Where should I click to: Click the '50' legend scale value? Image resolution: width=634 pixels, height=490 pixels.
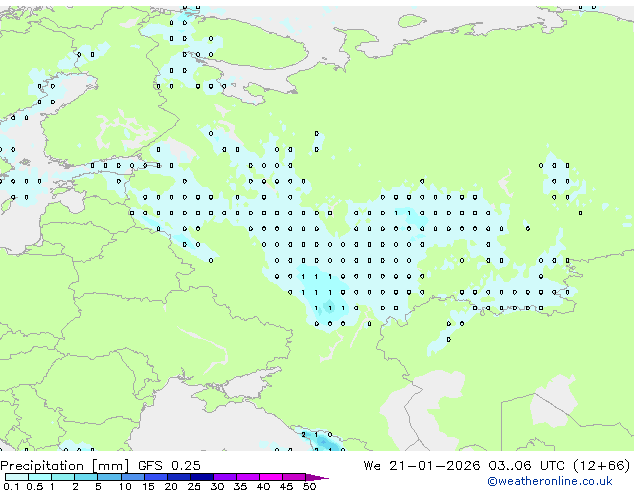click(x=309, y=486)
